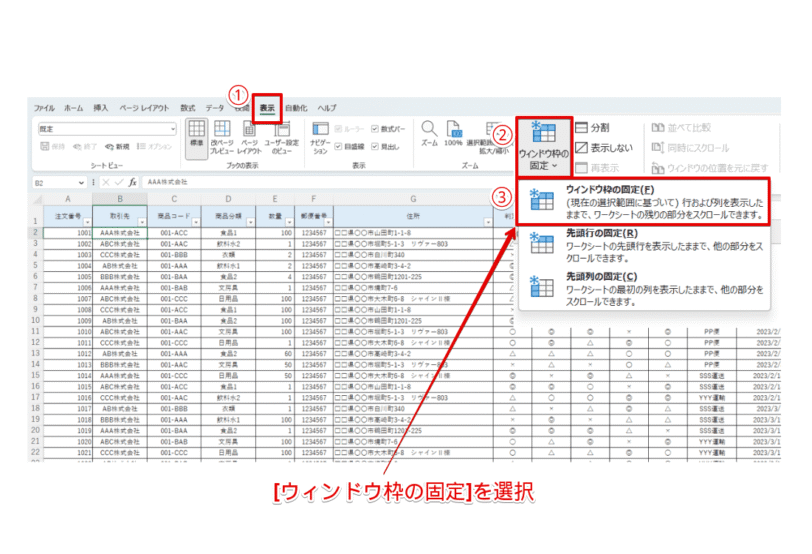The image size is (812, 554).
Task: Open the 数量 filter arrow
Action: click(289, 222)
